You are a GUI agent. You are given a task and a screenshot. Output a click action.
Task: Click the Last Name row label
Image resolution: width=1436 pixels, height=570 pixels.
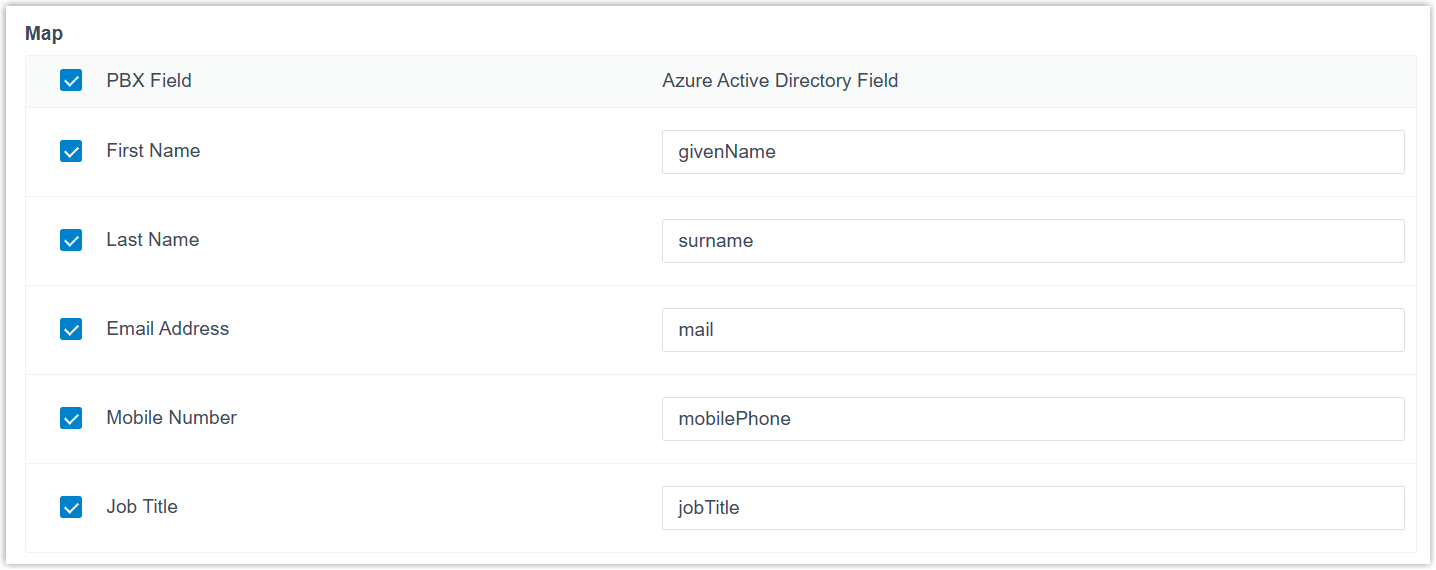point(152,240)
